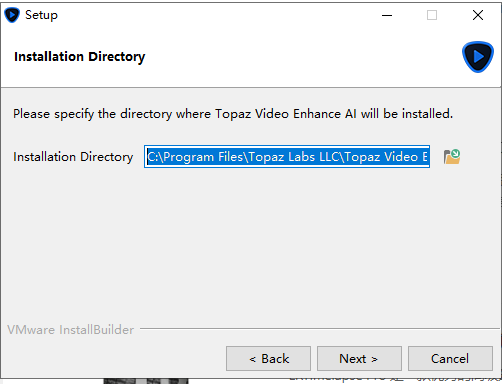Close the Setup window

[478, 15]
